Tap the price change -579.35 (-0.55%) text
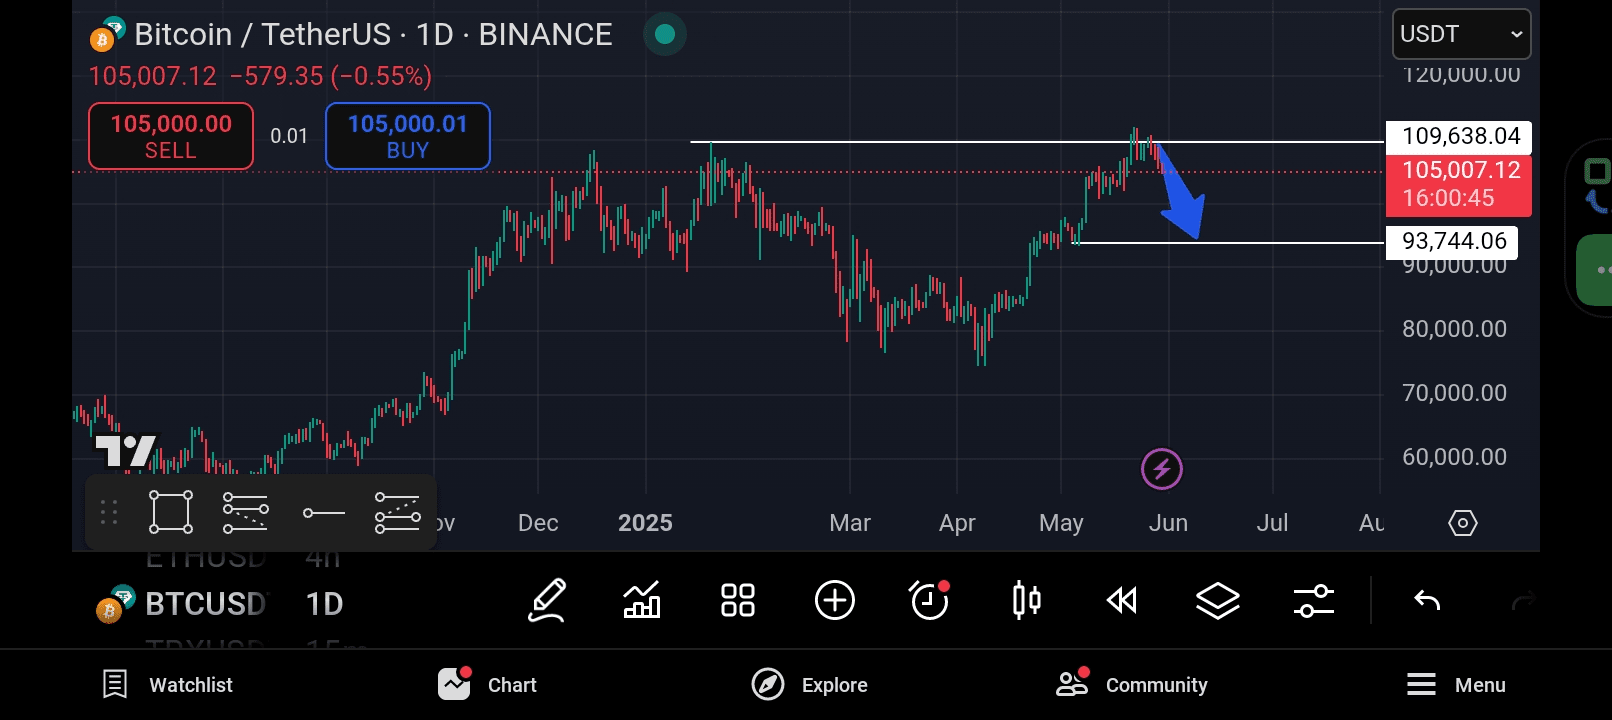The width and height of the screenshot is (1612, 720). [x=330, y=76]
